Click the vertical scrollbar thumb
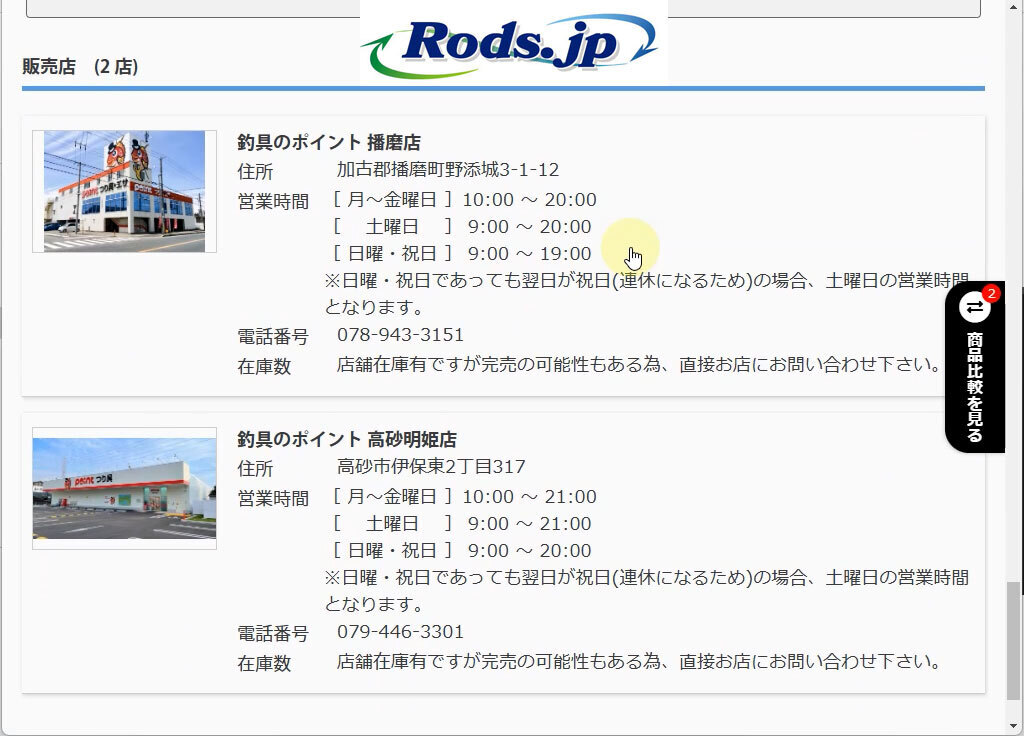Image resolution: width=1024 pixels, height=736 pixels. pos(1014,640)
